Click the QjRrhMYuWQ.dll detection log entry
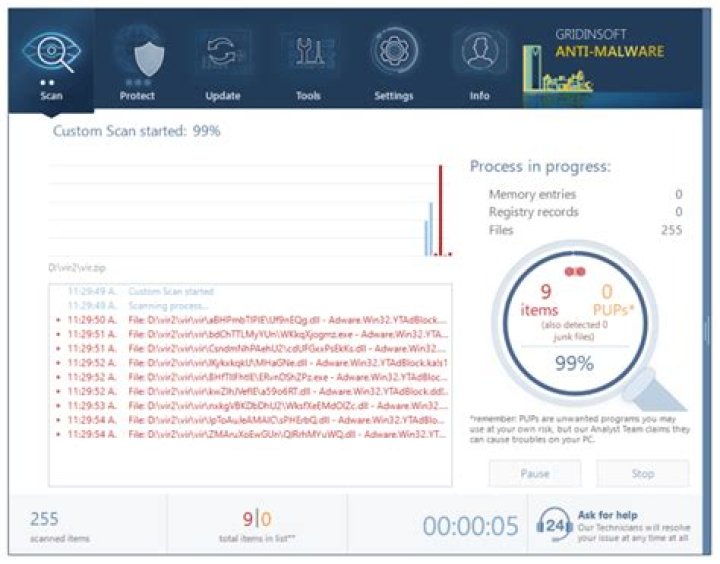 252,434
